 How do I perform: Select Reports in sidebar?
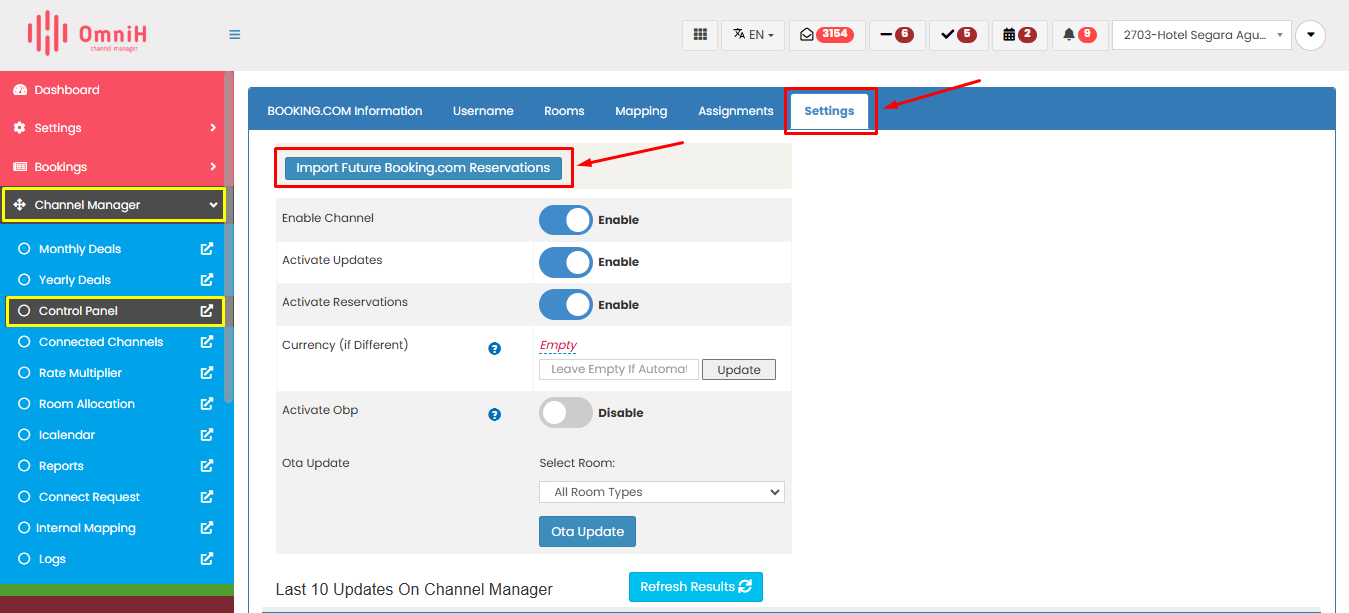click(x=61, y=466)
